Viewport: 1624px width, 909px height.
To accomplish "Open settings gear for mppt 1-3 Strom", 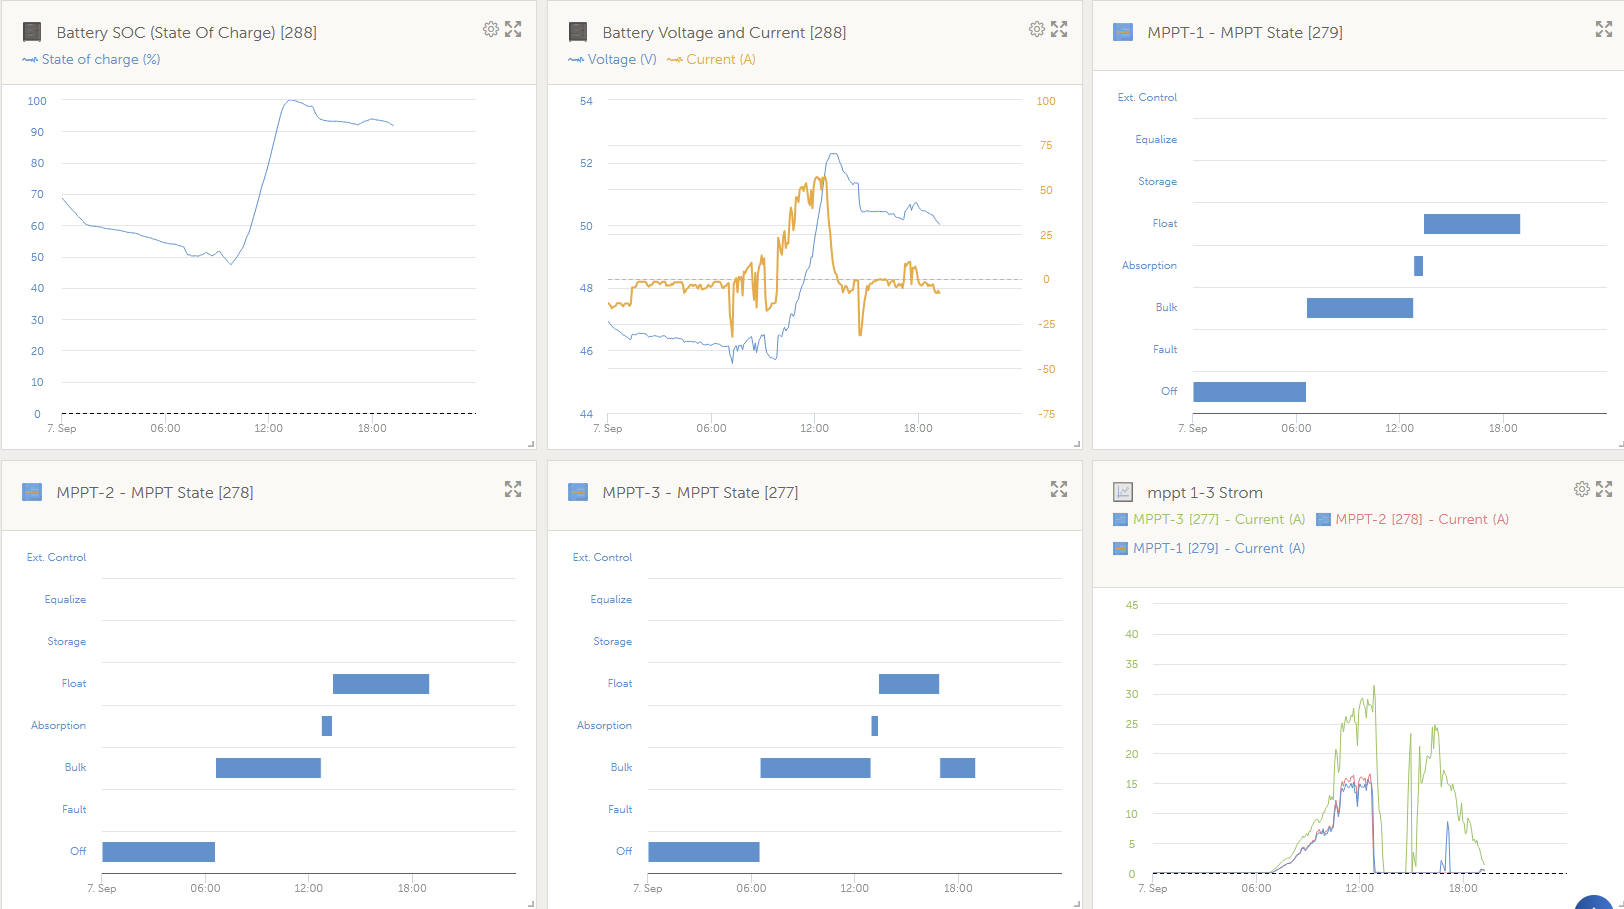I will [1581, 489].
